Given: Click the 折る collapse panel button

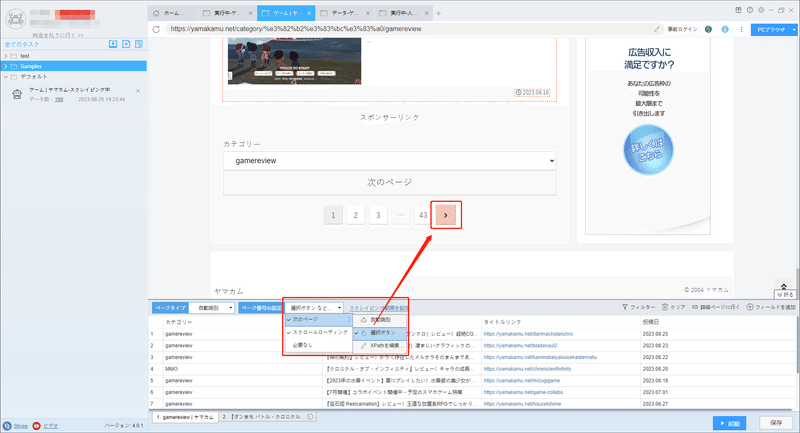Looking at the screenshot, I should tap(785, 295).
